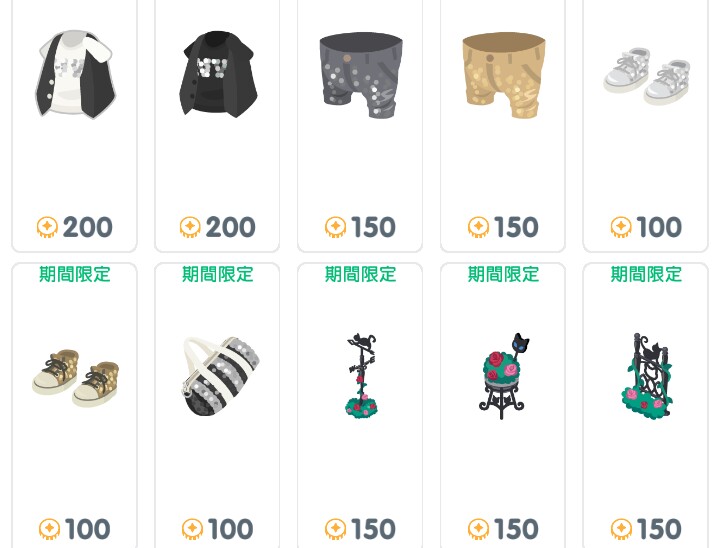720x548 pixels.
Task: Click the 200 coin price under white vest outfit
Action: 87,227
